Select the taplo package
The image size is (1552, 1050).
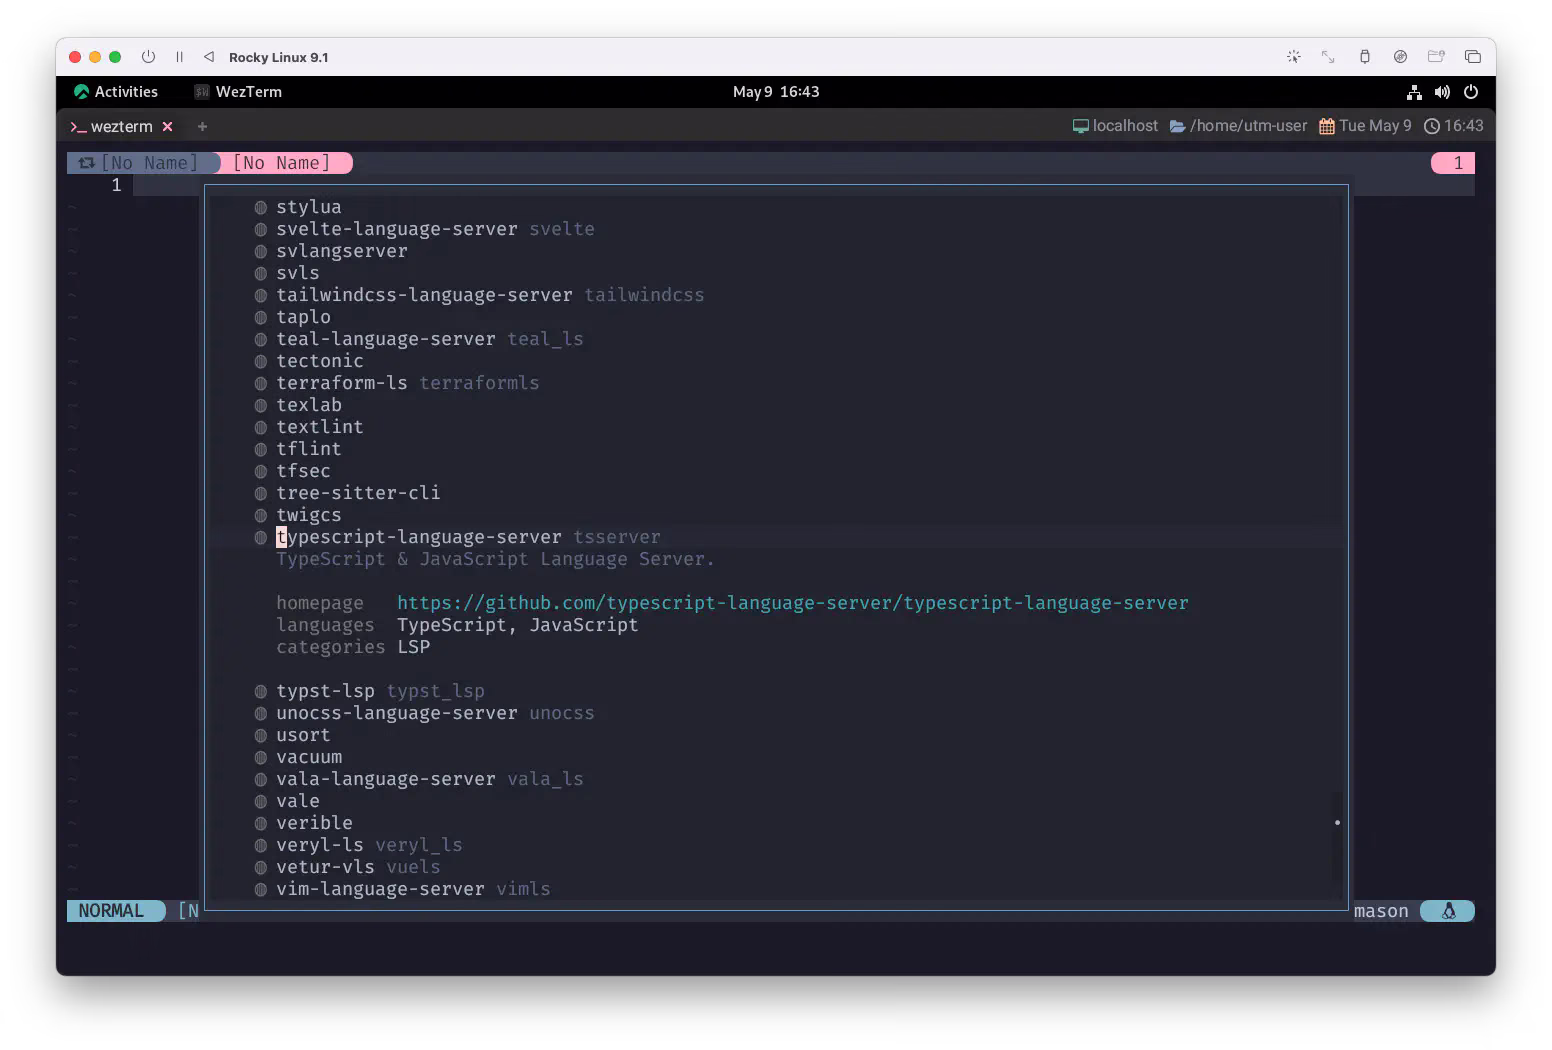pyautogui.click(x=303, y=317)
